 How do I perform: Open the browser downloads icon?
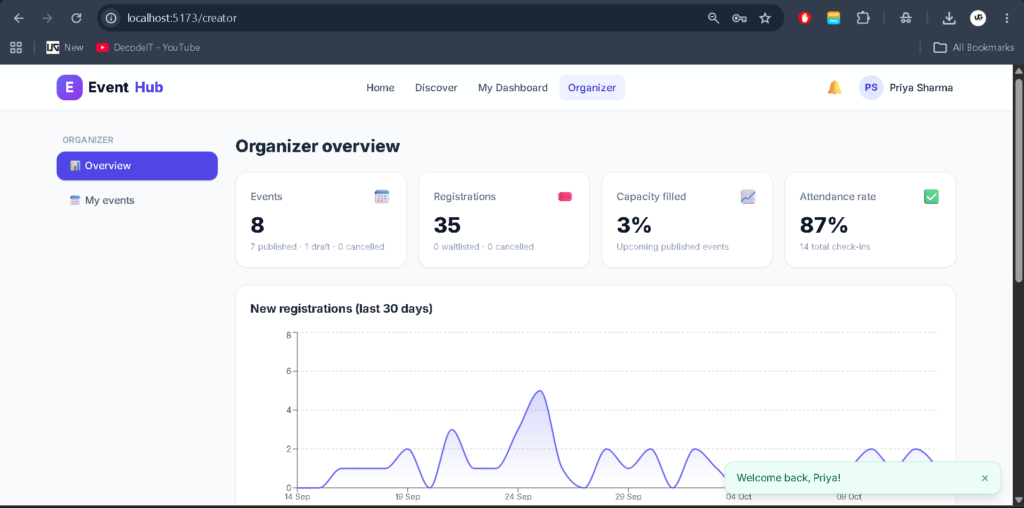point(949,18)
